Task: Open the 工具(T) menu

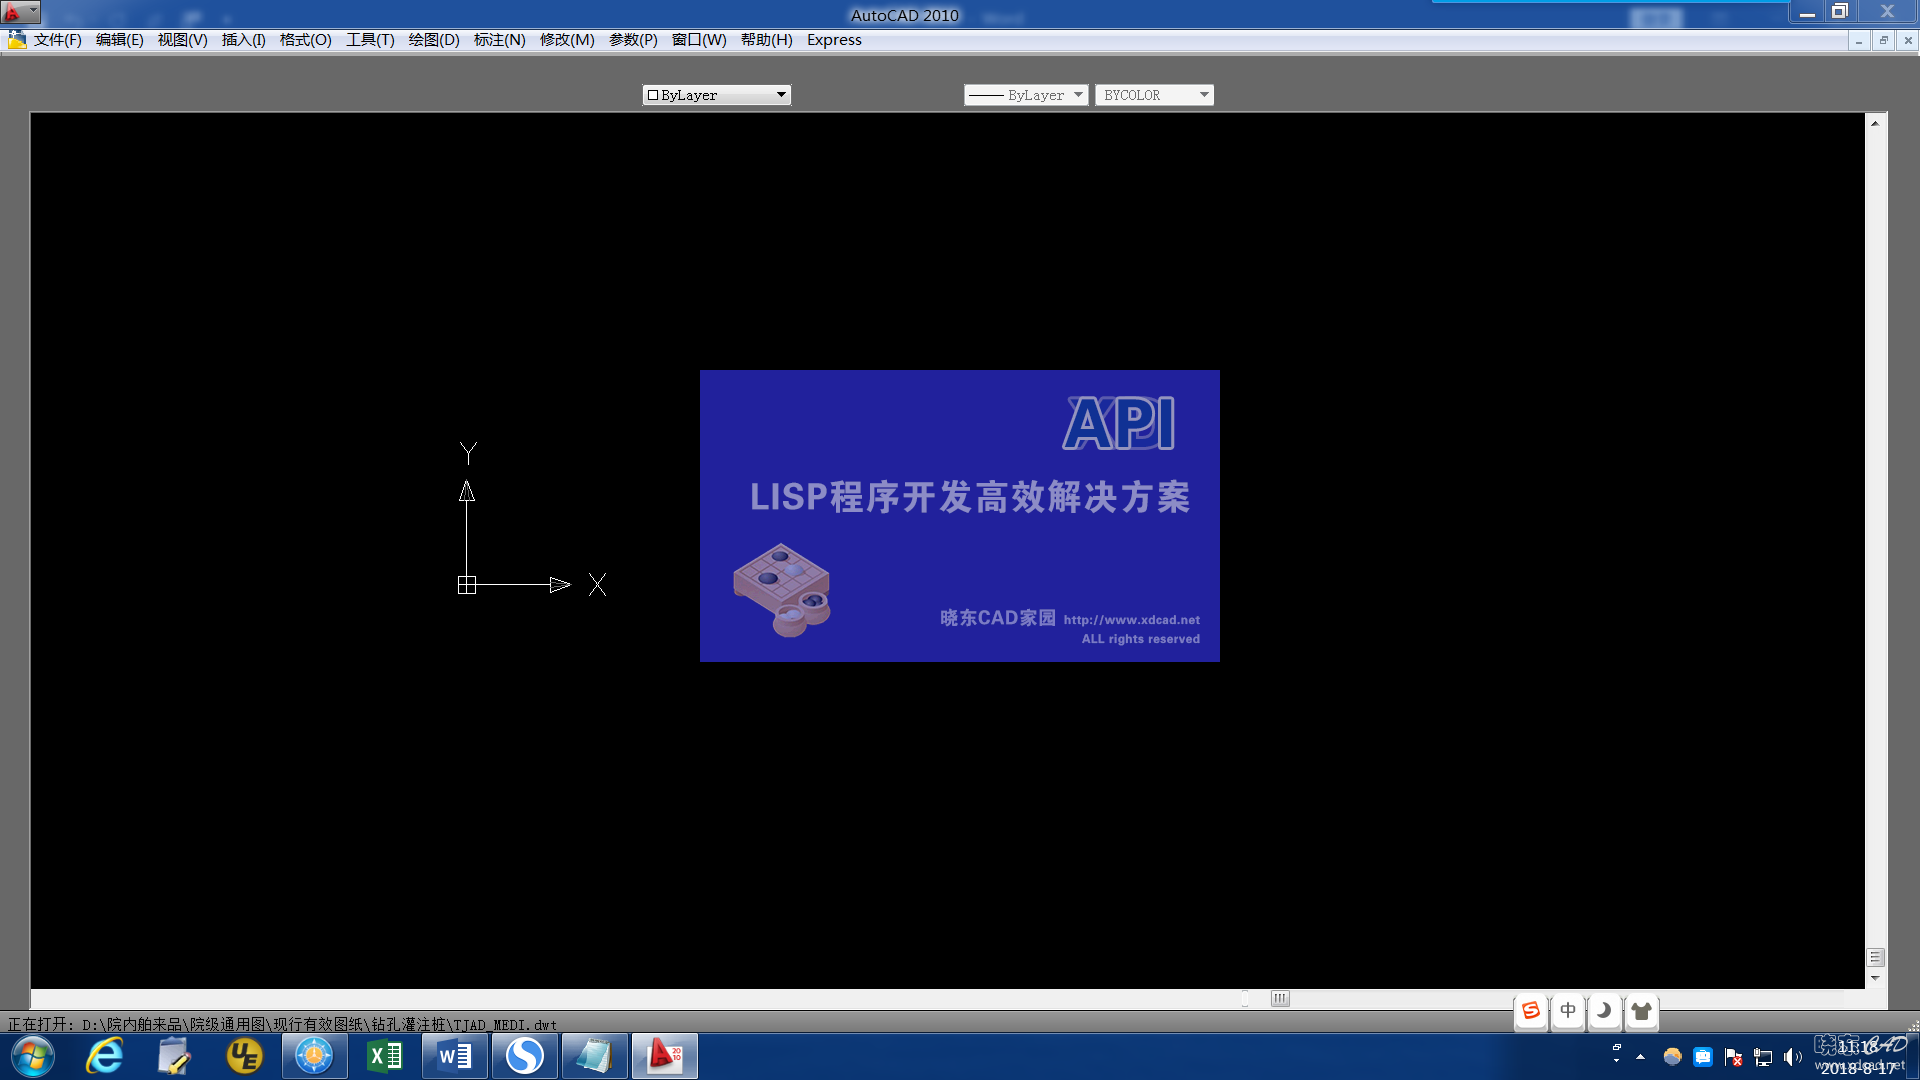Action: [x=370, y=40]
